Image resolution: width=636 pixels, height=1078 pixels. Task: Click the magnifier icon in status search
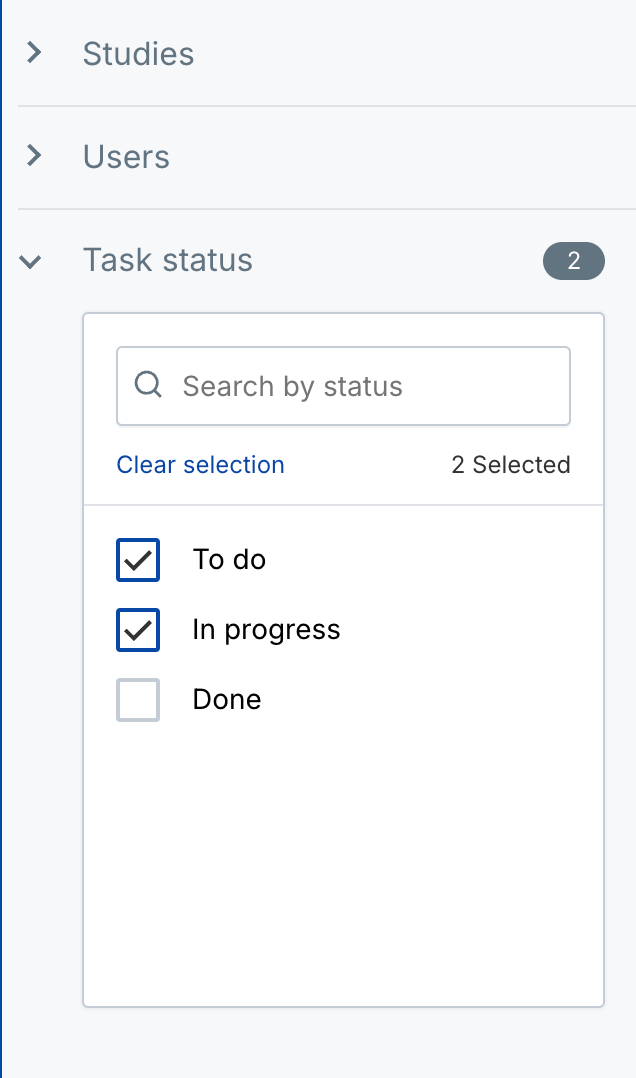coord(148,385)
